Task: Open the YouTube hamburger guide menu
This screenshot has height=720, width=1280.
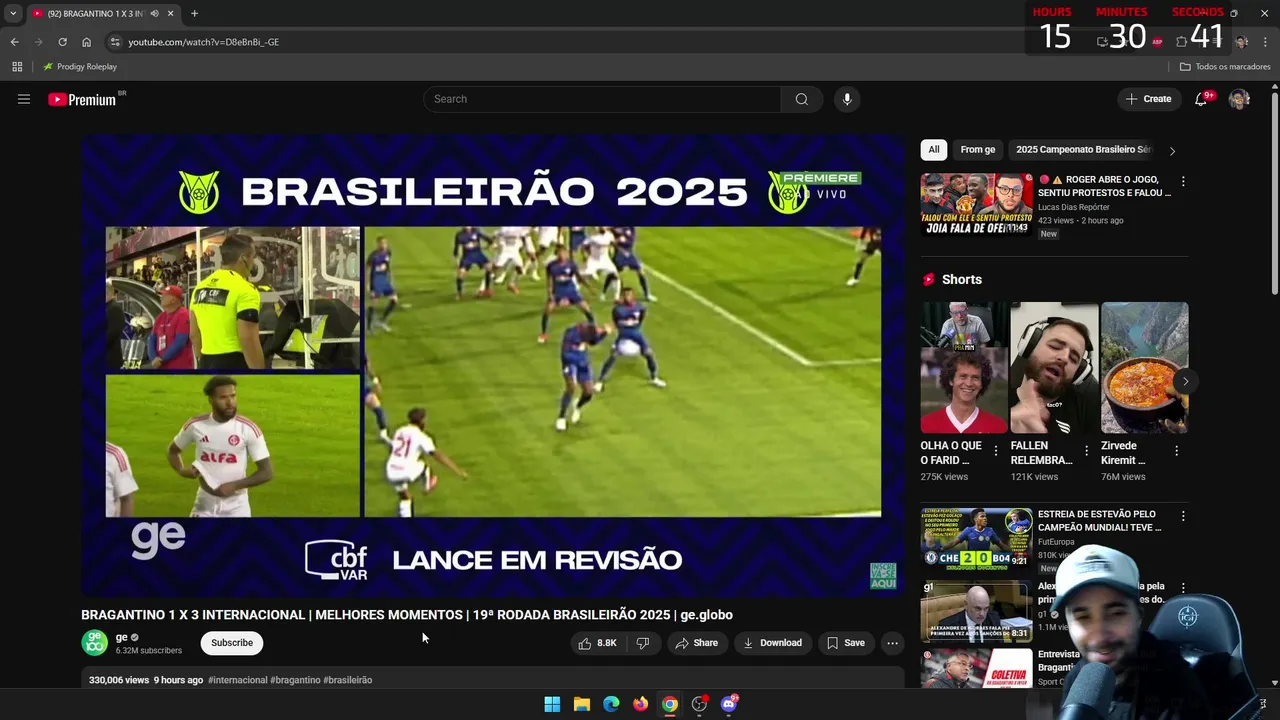Action: (x=24, y=99)
